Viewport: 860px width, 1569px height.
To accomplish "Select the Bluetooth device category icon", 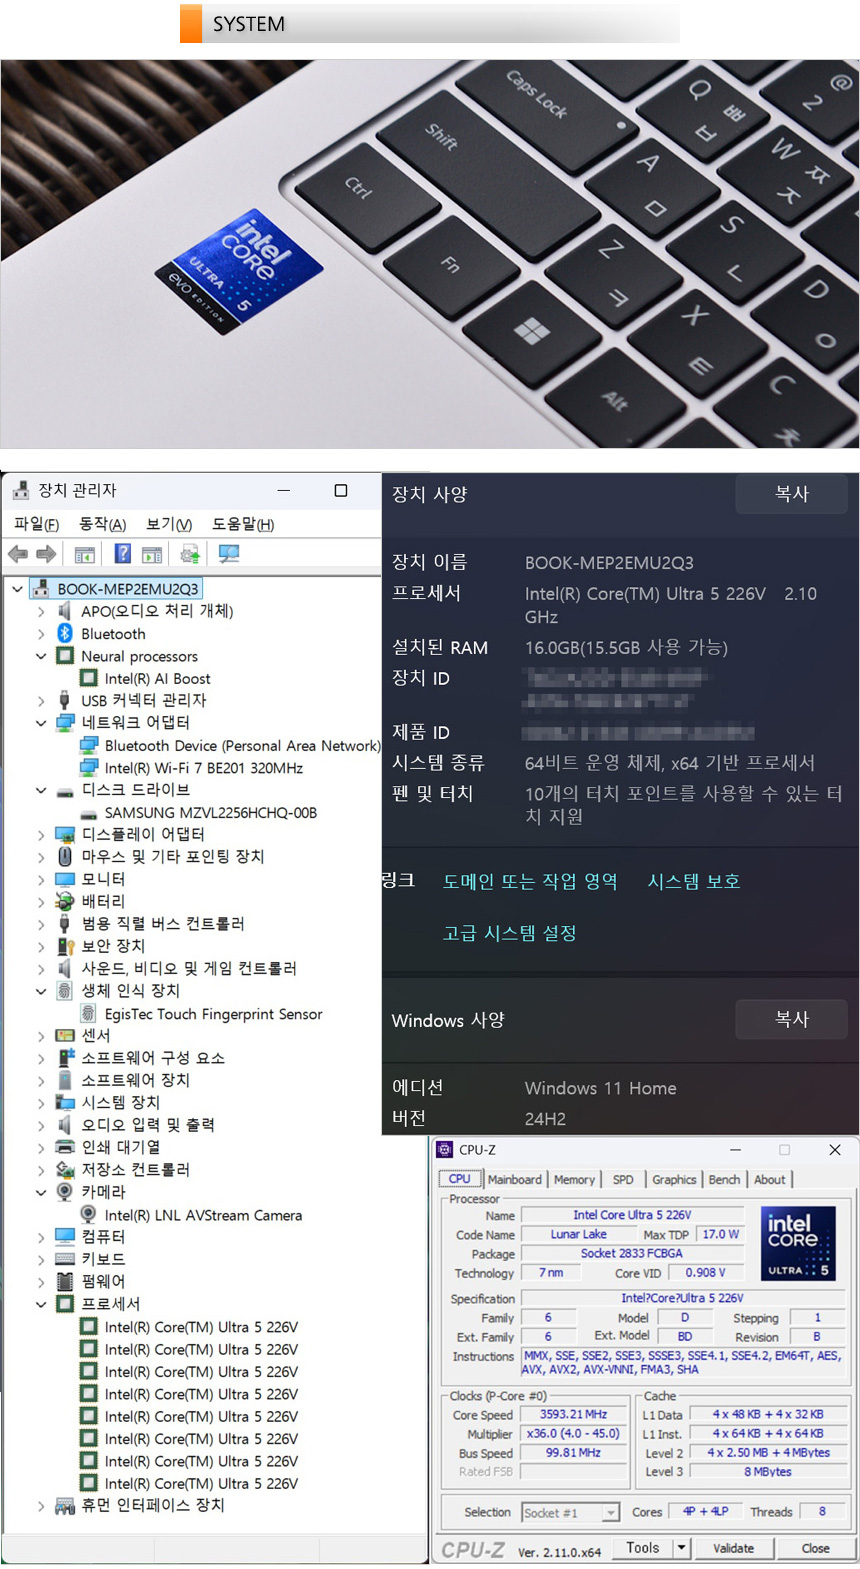I will point(65,634).
